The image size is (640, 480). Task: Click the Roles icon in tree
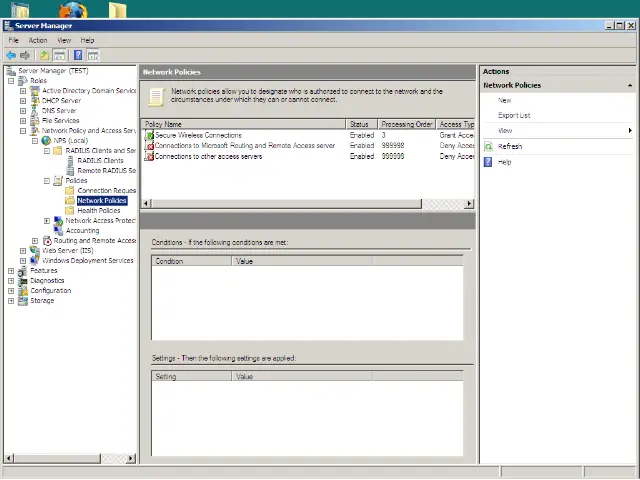coord(23,81)
